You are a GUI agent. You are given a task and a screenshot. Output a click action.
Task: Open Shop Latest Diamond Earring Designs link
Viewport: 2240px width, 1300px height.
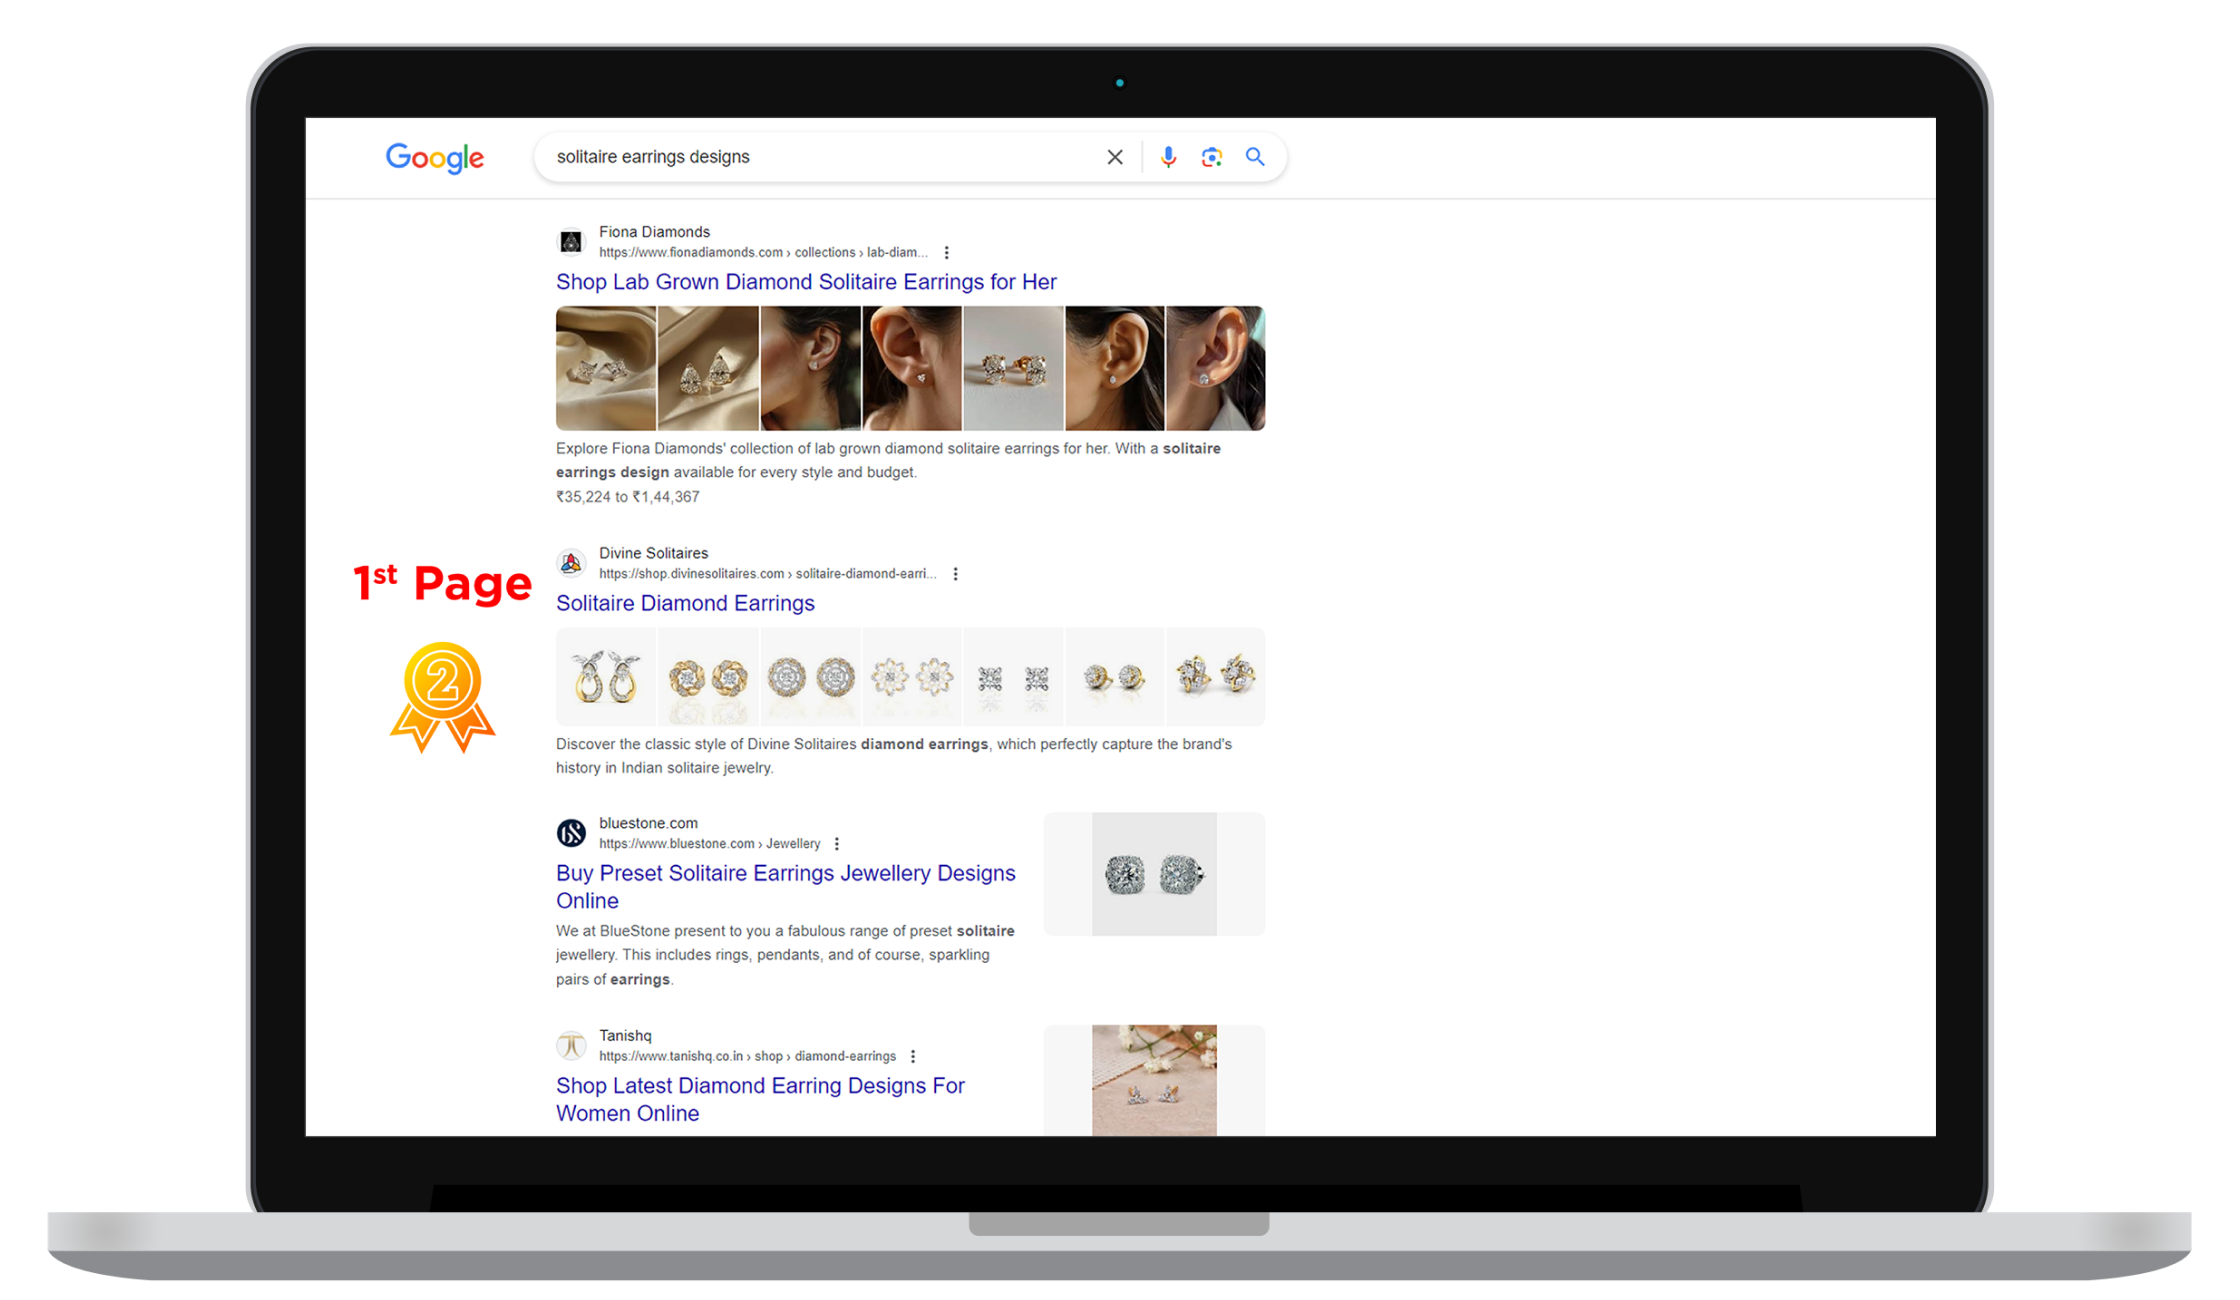pyautogui.click(x=760, y=1100)
